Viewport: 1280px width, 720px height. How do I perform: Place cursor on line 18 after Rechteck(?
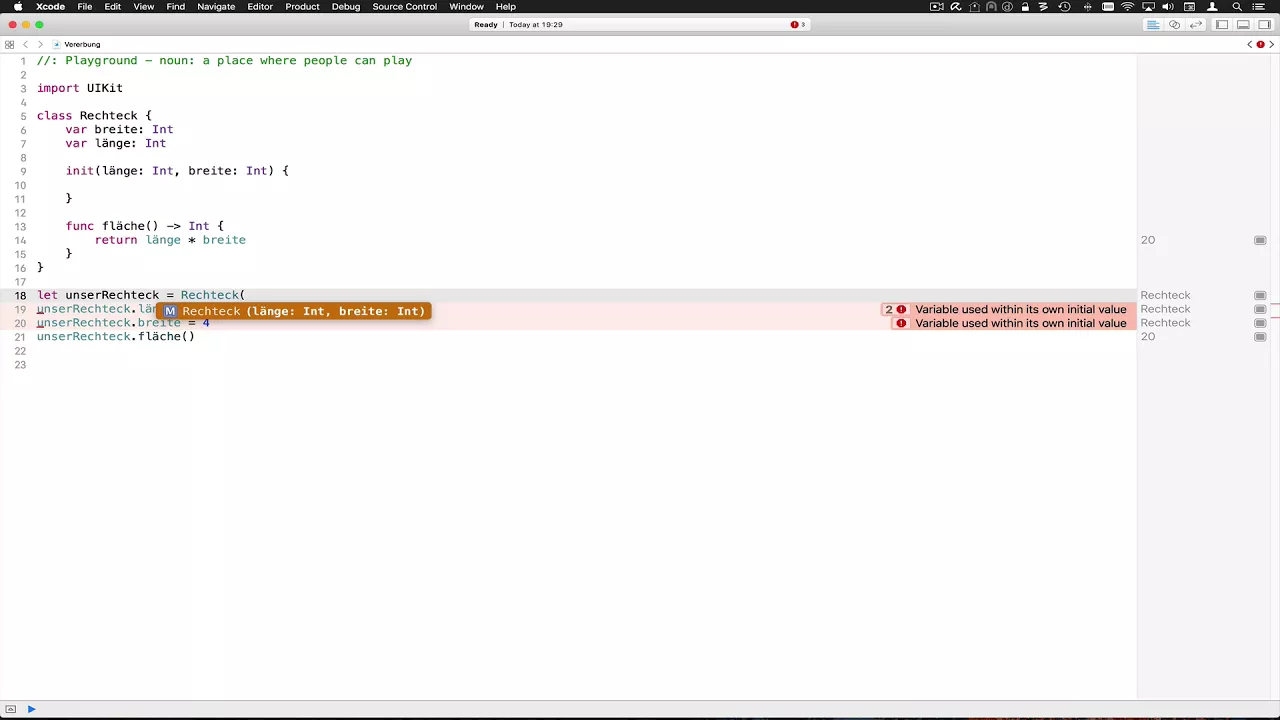246,295
